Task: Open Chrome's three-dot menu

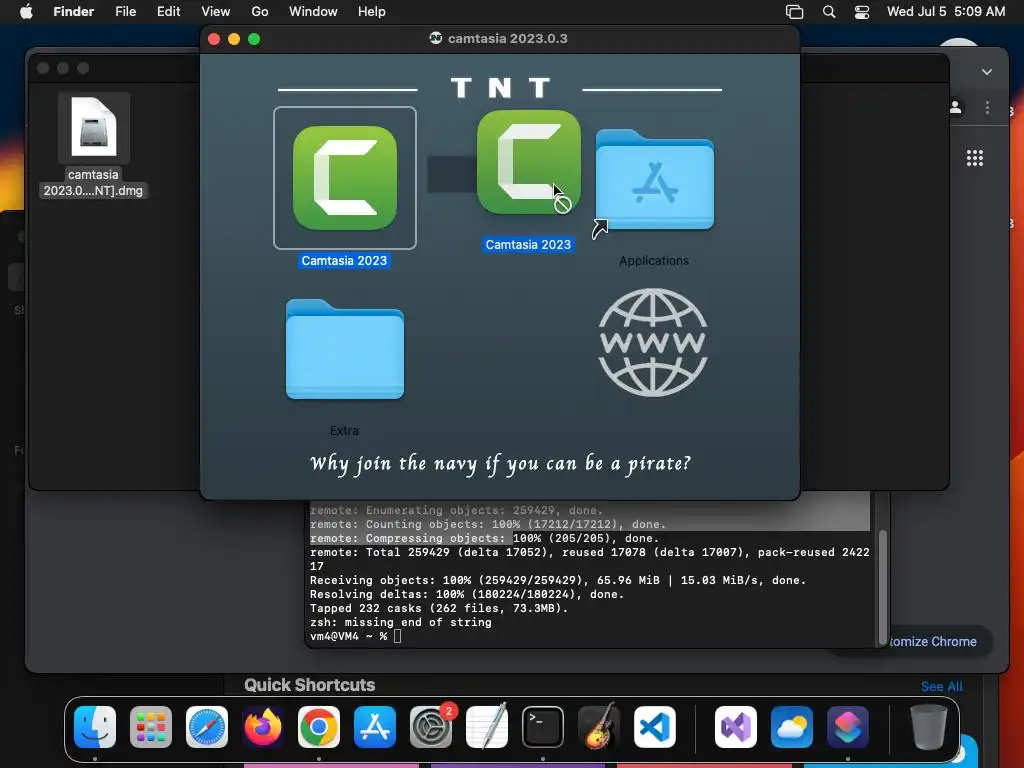Action: pyautogui.click(x=987, y=108)
